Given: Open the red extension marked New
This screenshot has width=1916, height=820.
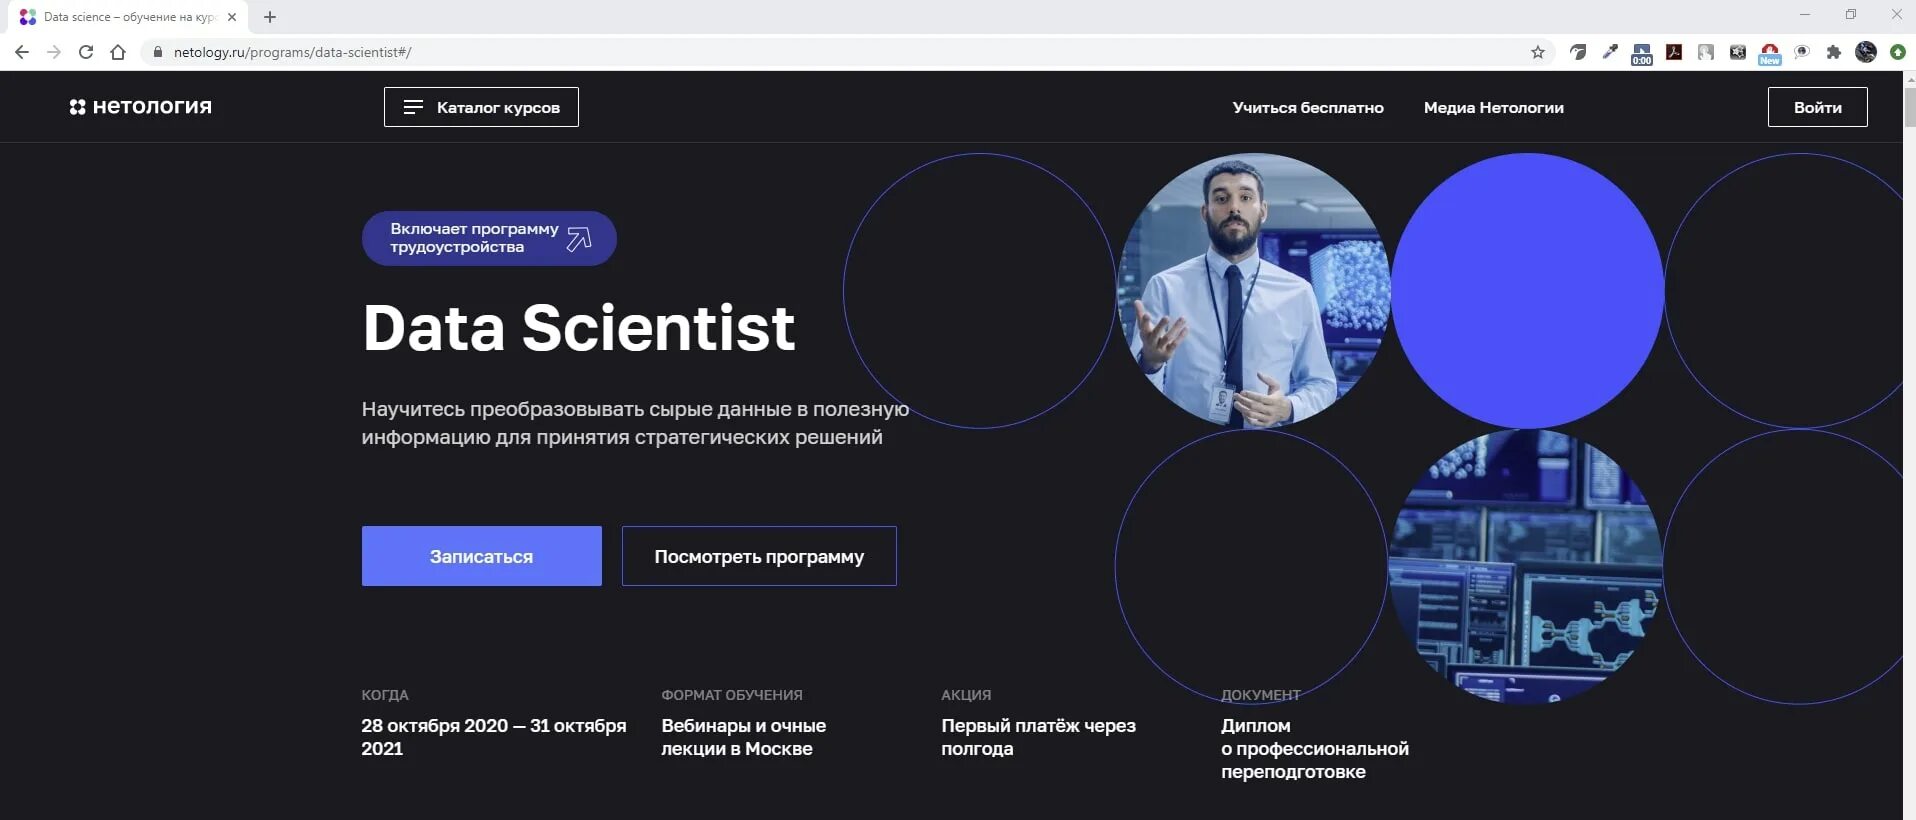Looking at the screenshot, I should 1770,54.
